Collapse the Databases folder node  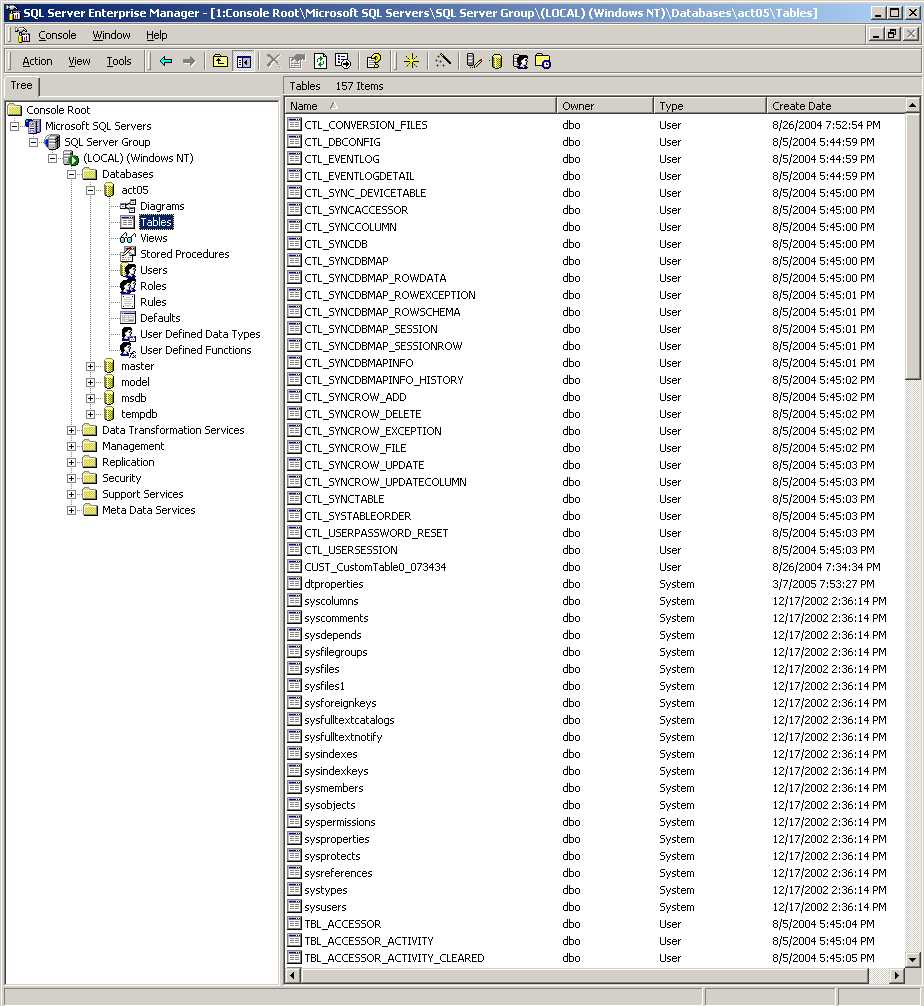(x=71, y=174)
